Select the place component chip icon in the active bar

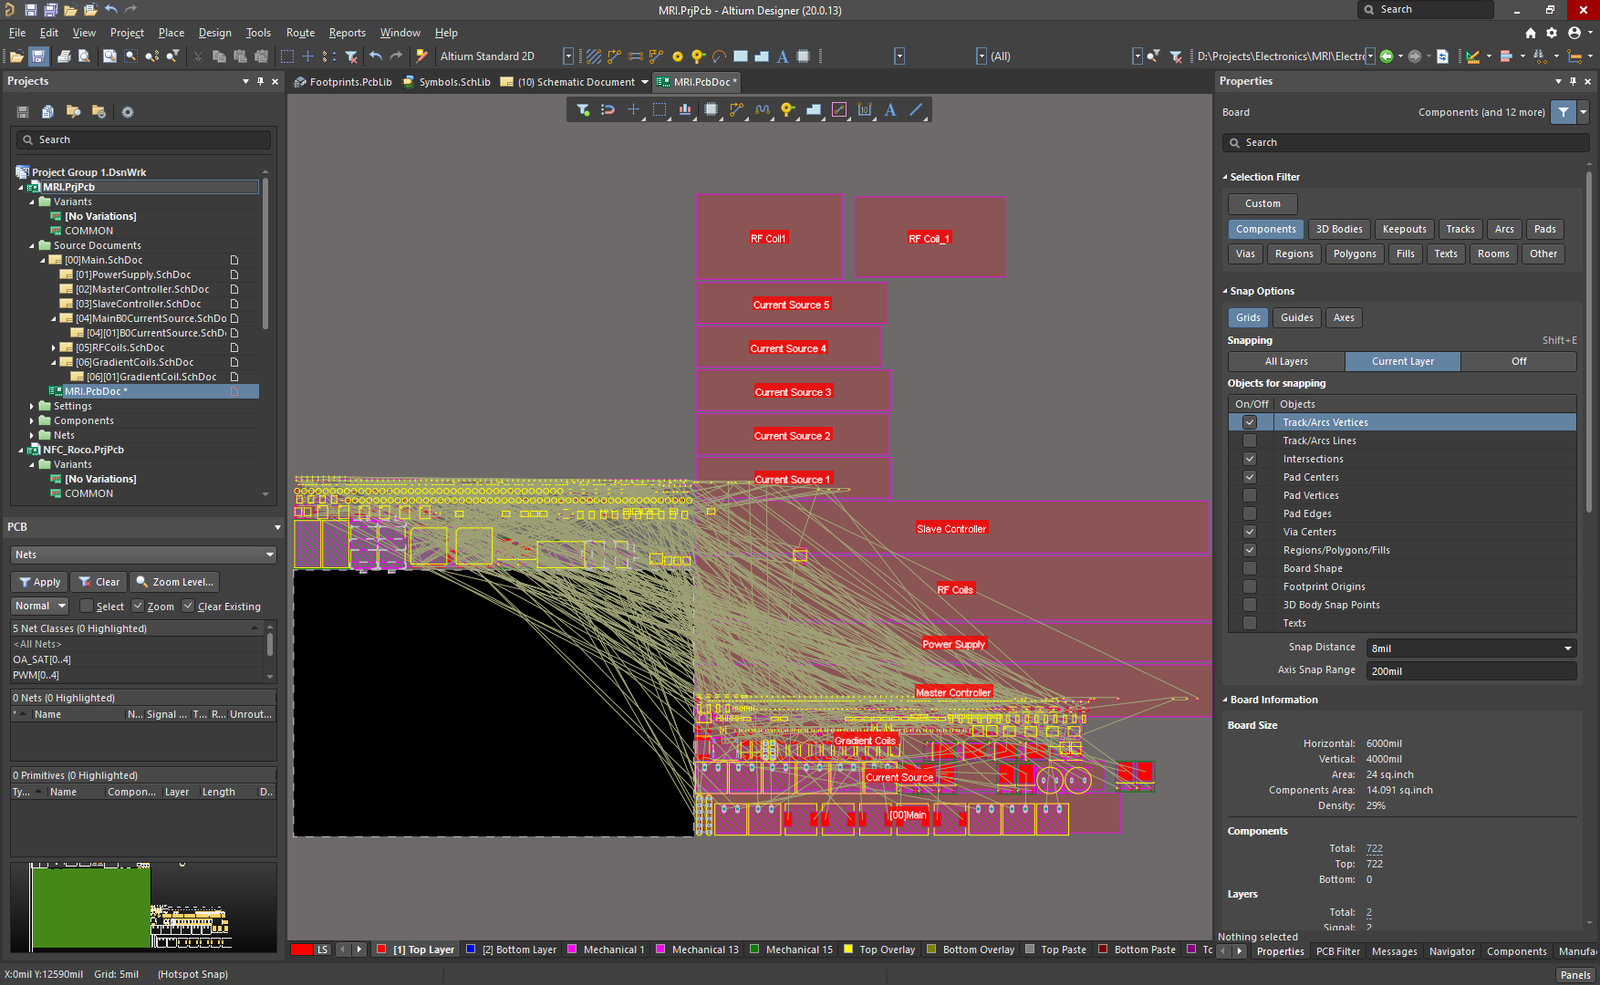pos(711,110)
